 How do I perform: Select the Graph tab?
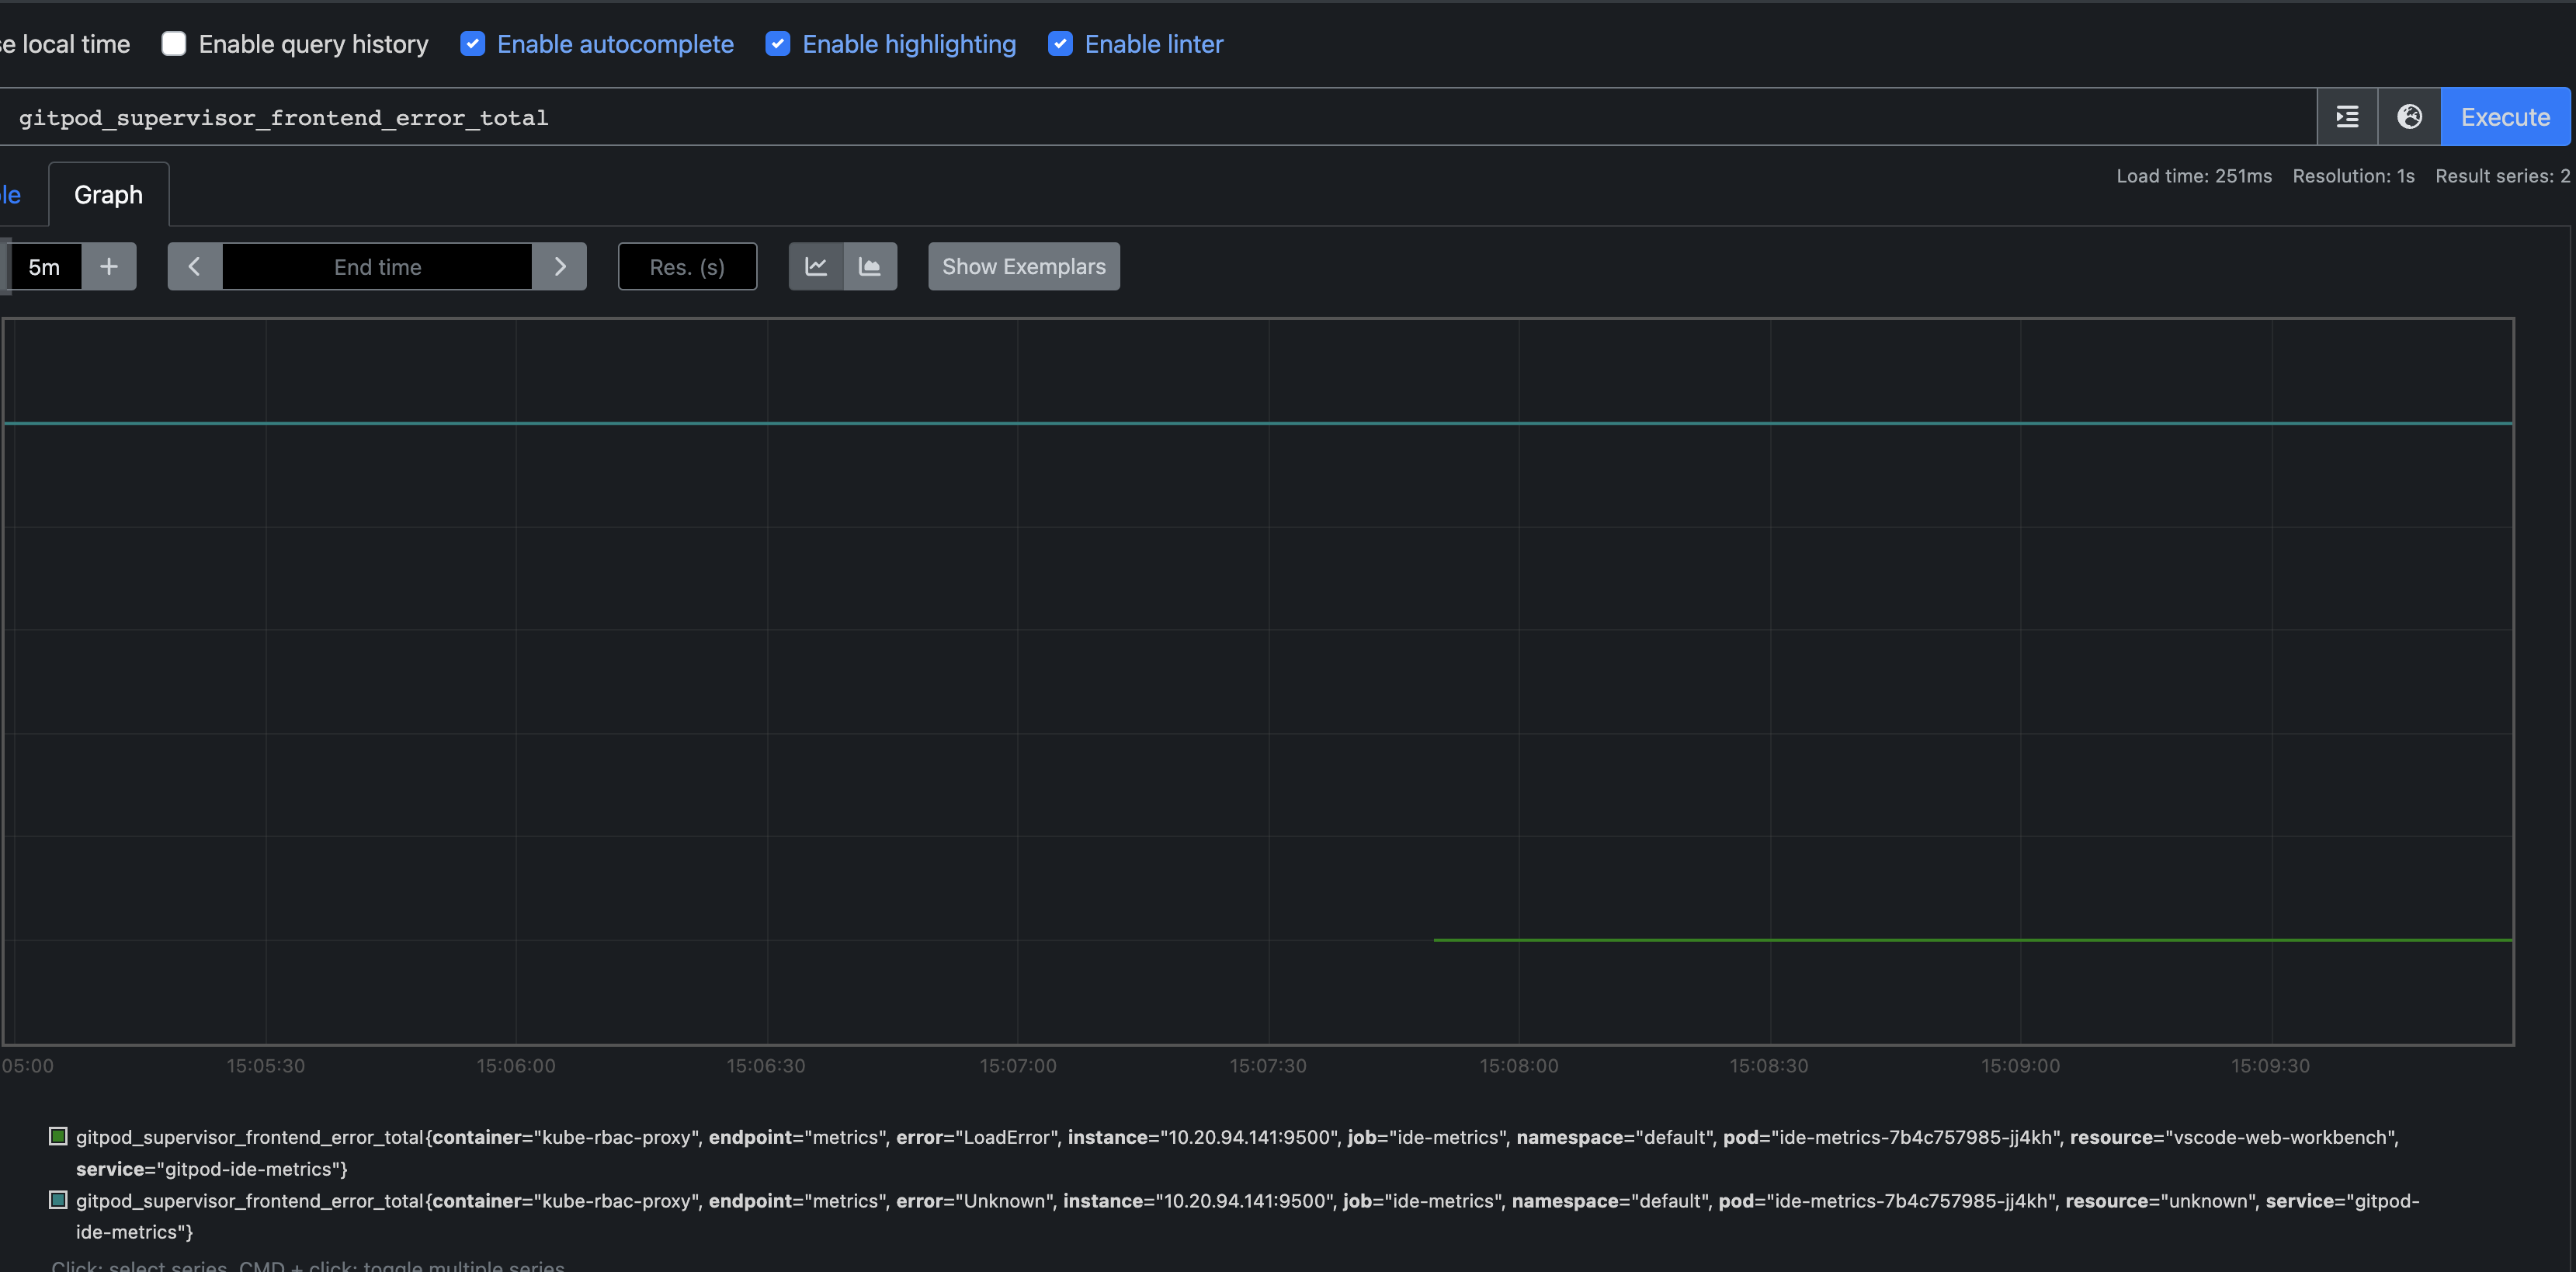coord(108,195)
